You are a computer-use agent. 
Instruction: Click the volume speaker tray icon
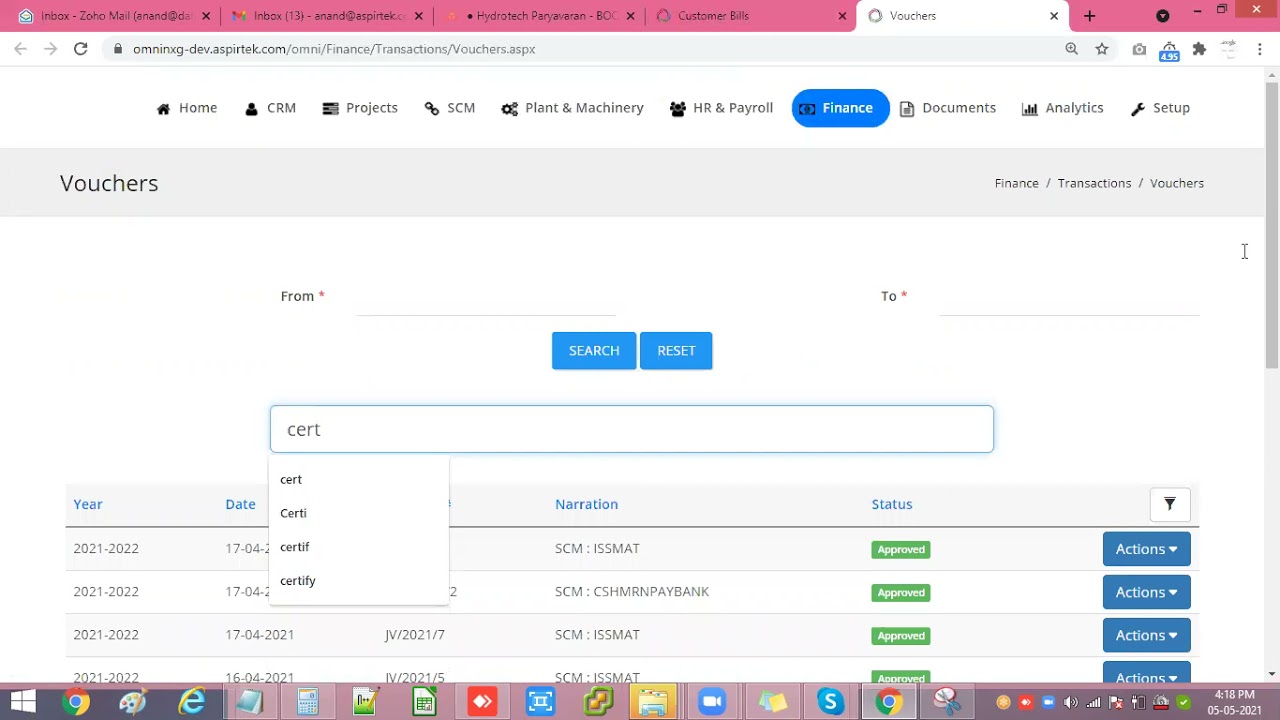(1071, 702)
